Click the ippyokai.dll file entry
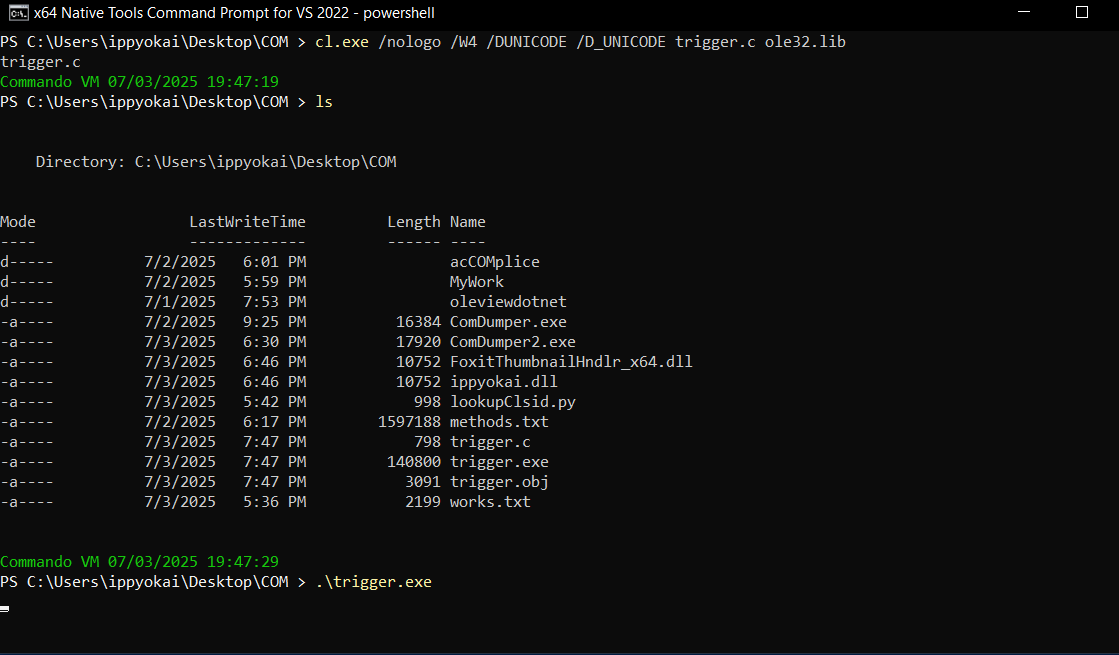The width and height of the screenshot is (1119, 655). [503, 382]
